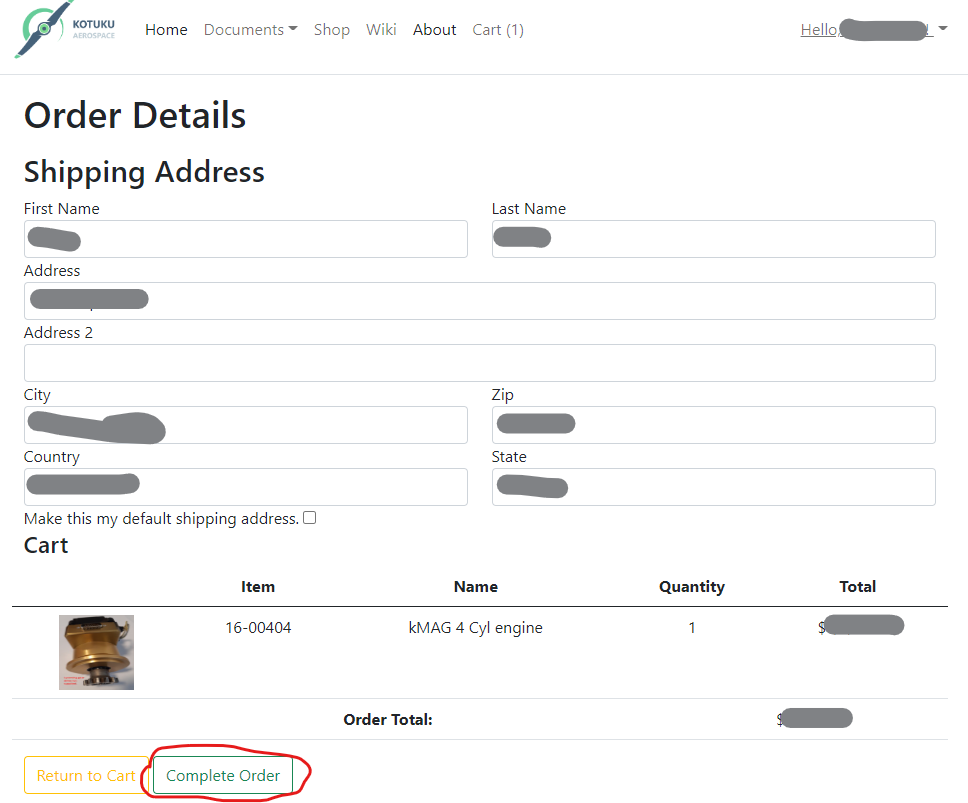This screenshot has height=803, width=968.
Task: Click the State input field
Action: [713, 487]
